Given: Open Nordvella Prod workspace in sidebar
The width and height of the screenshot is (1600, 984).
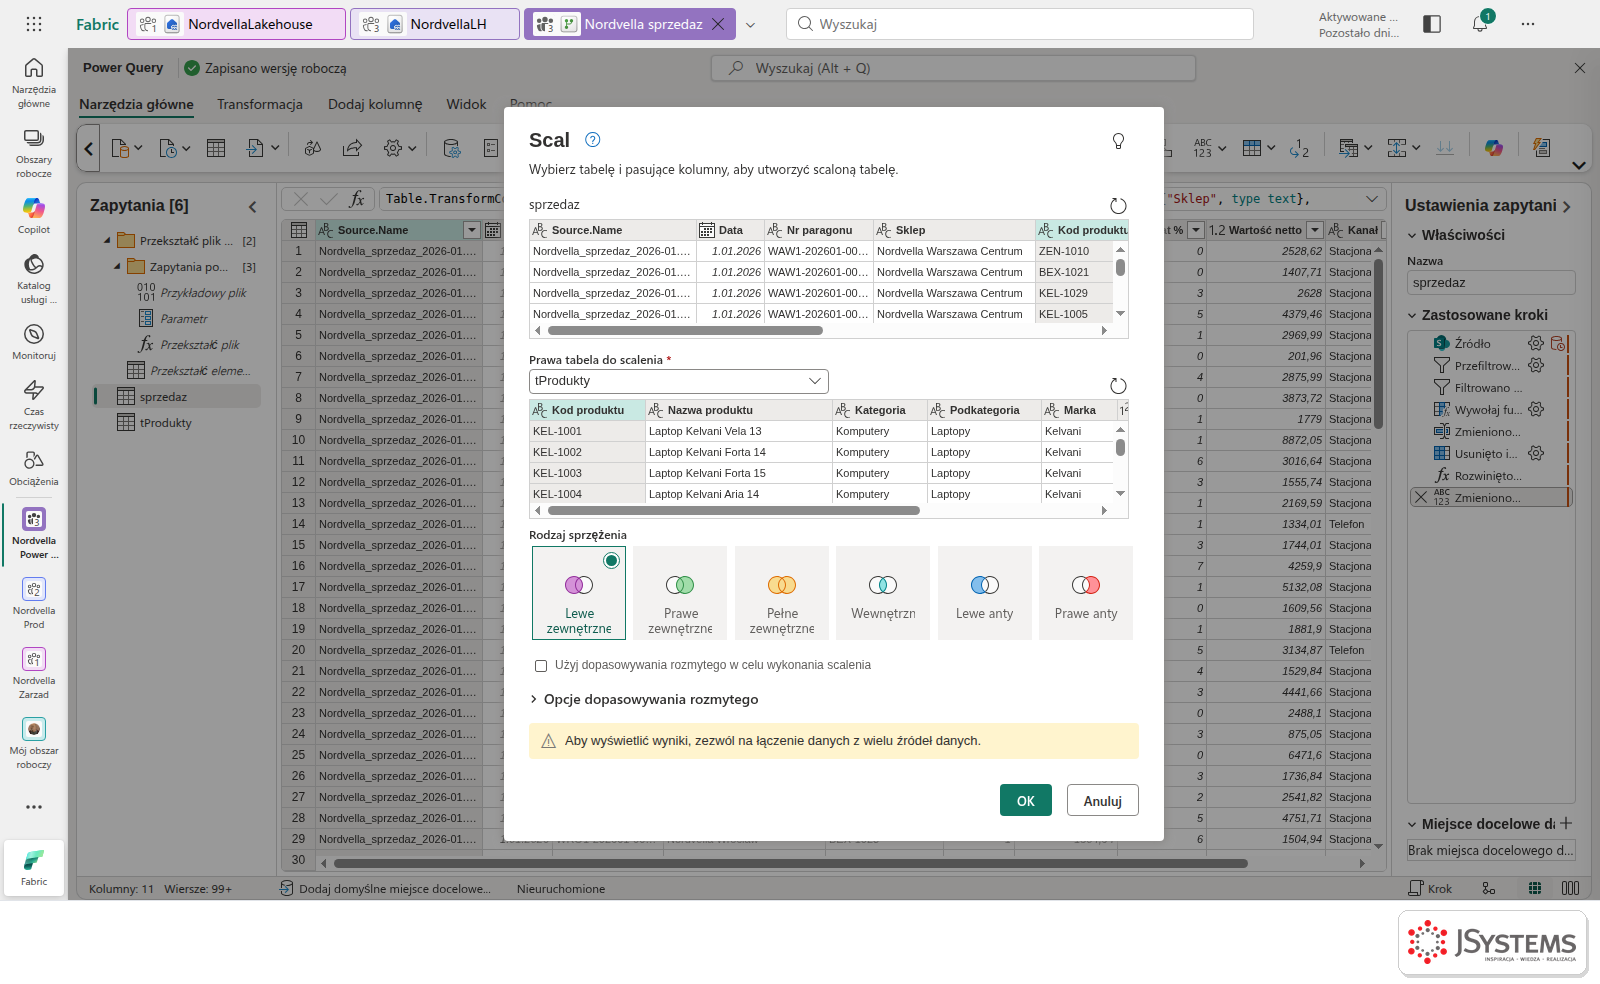Looking at the screenshot, I should [x=34, y=603].
